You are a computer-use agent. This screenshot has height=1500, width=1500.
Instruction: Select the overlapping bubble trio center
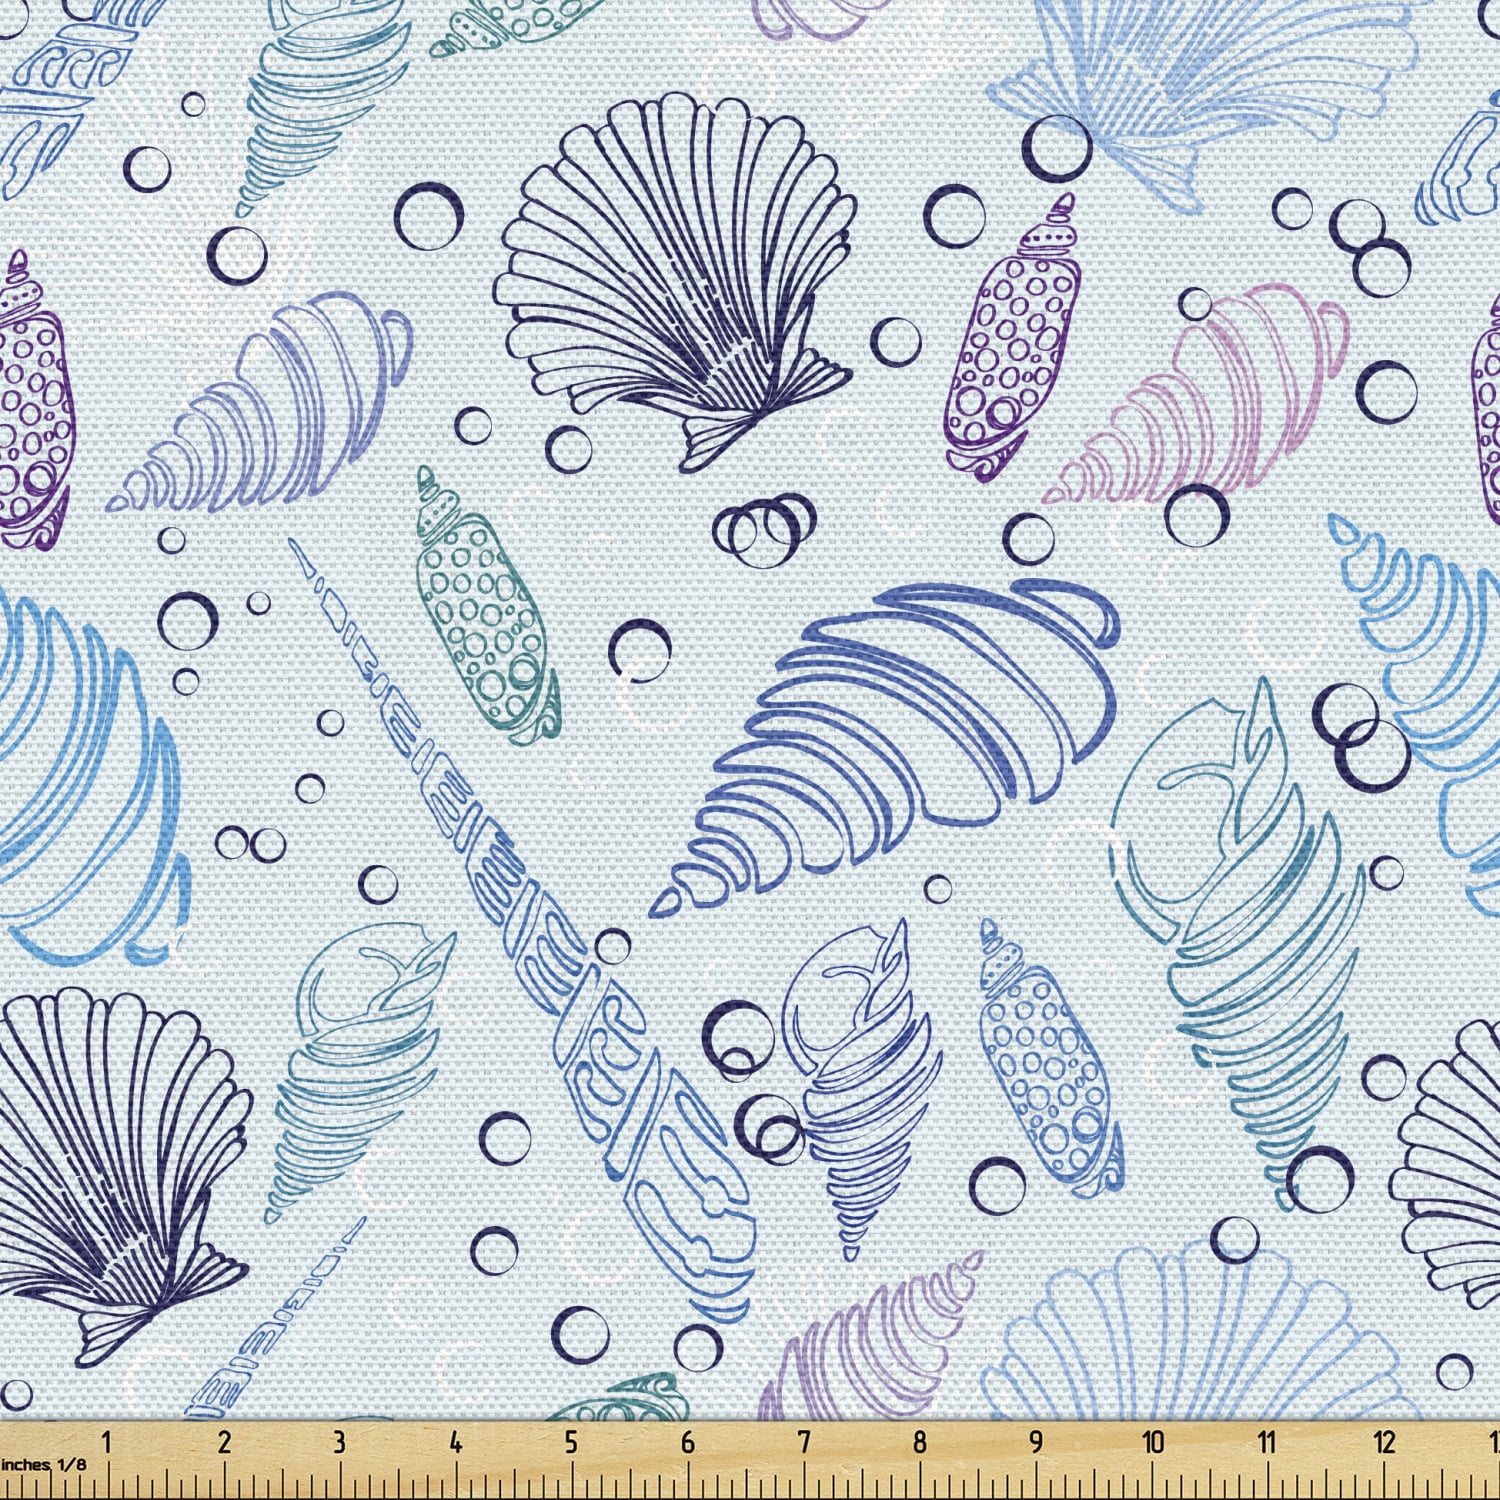click(x=765, y=530)
